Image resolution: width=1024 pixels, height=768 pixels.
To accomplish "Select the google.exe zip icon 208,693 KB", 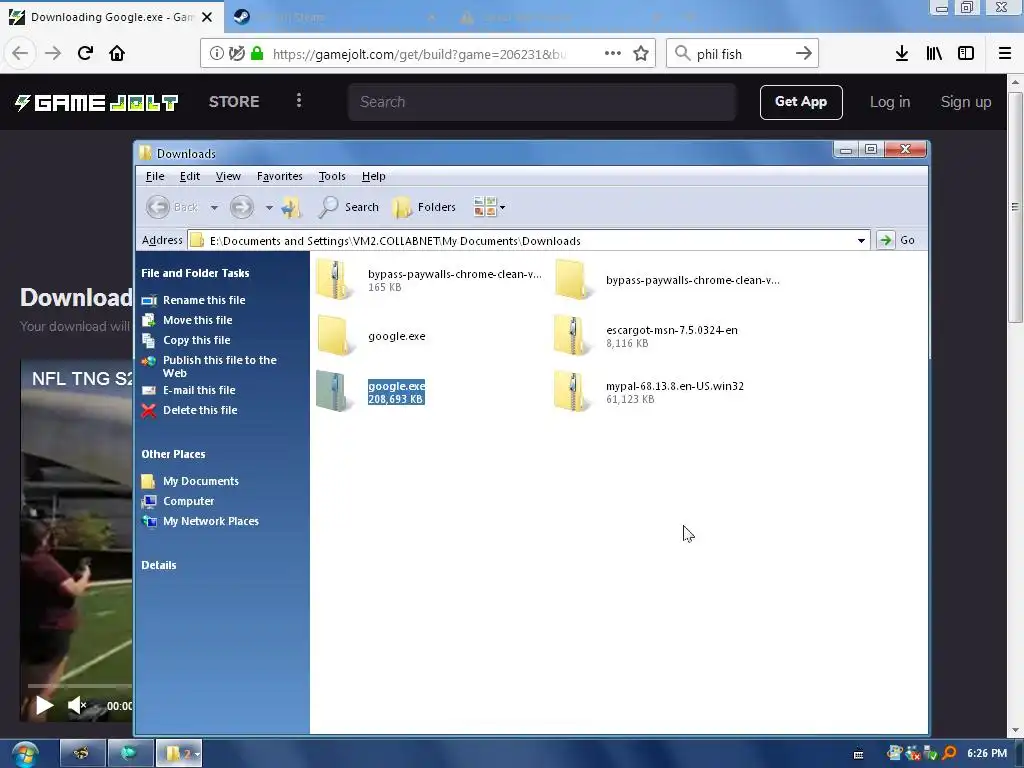I will [335, 392].
